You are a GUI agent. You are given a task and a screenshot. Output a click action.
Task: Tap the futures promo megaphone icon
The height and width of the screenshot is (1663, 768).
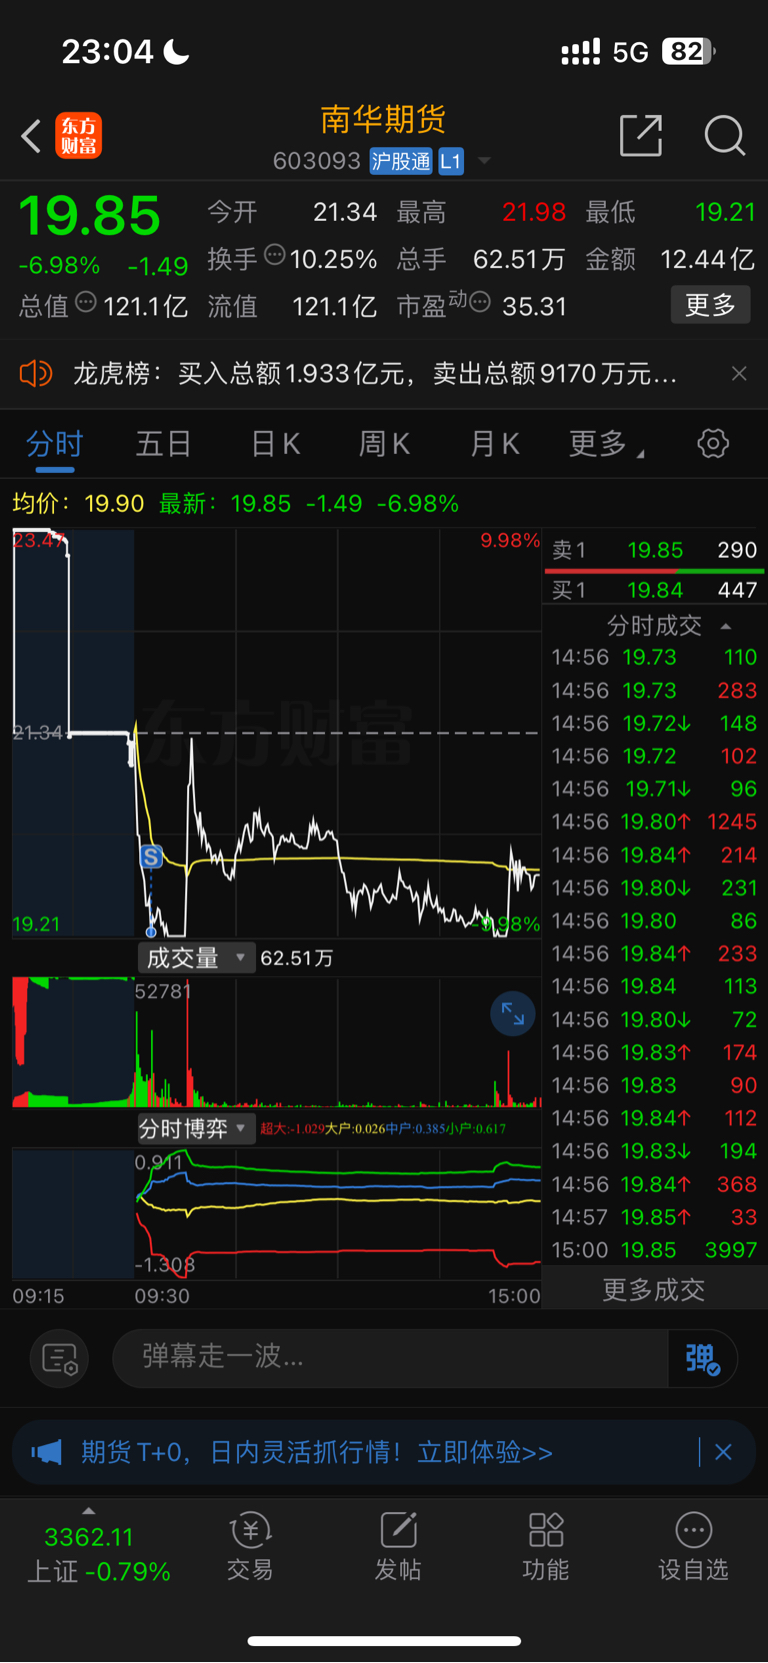(x=46, y=1452)
